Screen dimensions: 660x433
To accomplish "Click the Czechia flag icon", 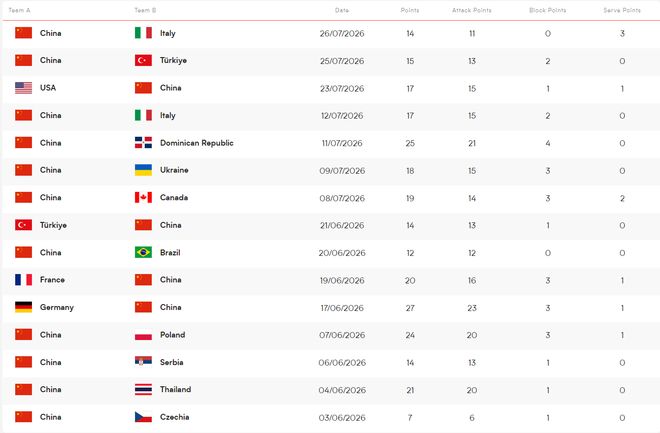I will coord(143,417).
